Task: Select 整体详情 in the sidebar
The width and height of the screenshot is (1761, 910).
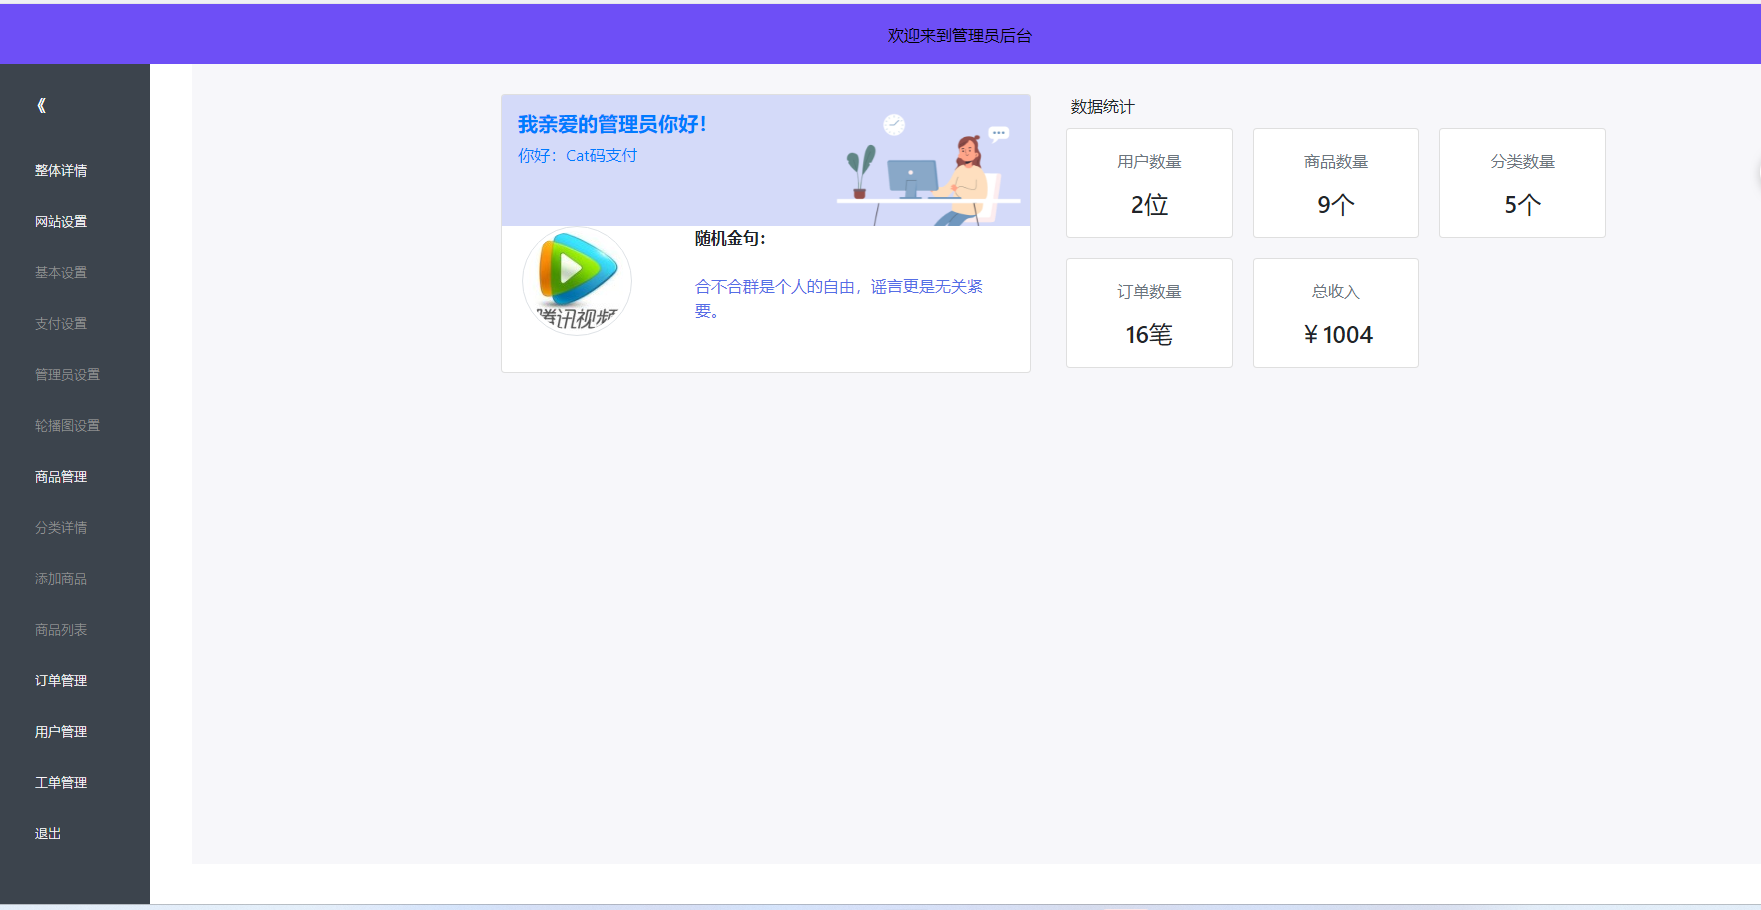Action: 60,170
